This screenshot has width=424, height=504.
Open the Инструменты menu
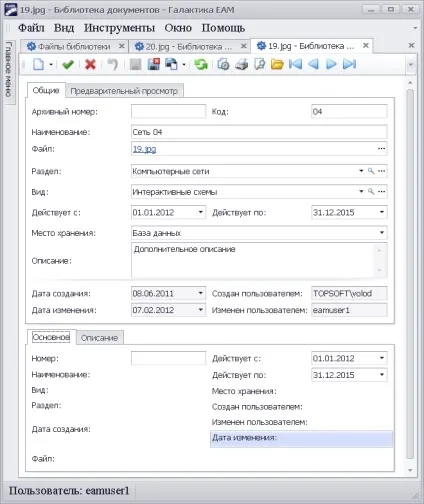point(119,28)
